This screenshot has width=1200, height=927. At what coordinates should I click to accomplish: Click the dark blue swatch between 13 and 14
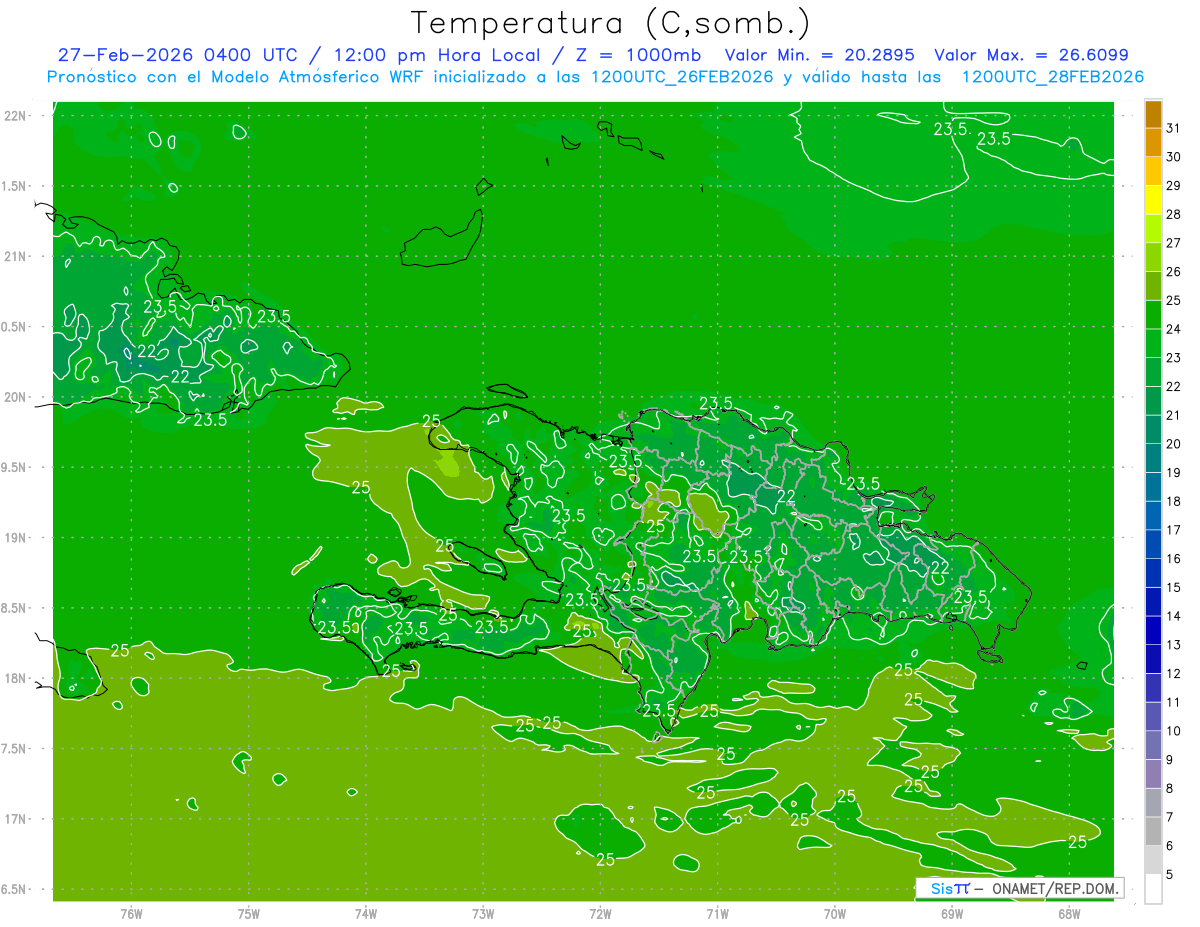click(x=1153, y=630)
